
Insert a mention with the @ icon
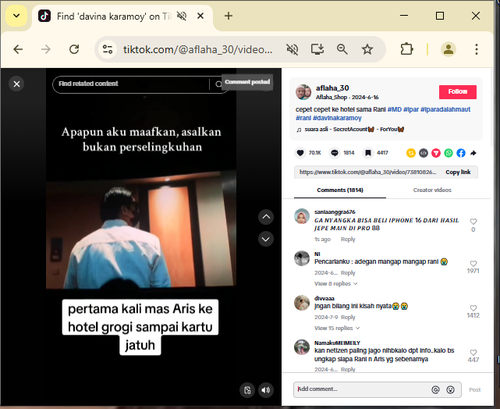coord(435,389)
